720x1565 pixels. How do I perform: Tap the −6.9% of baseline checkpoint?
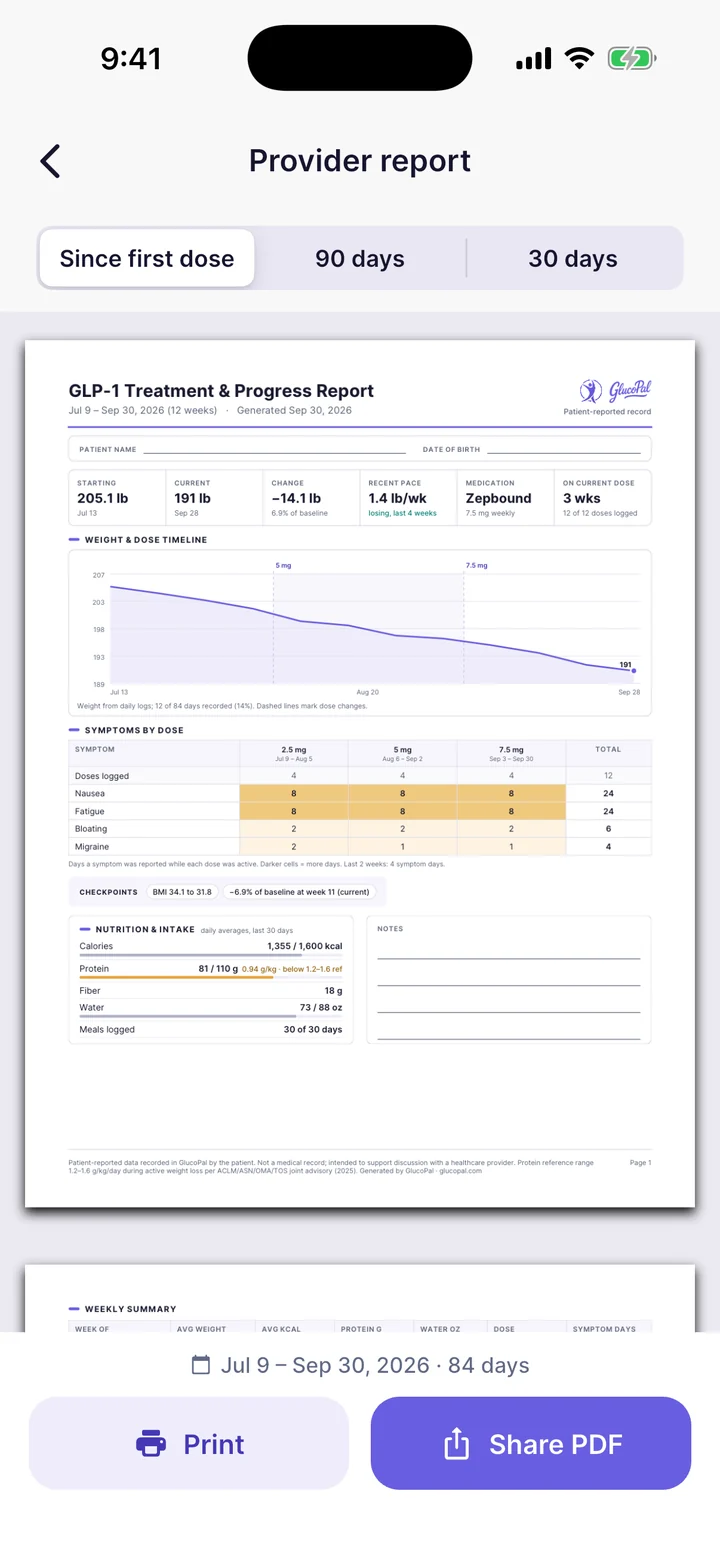point(299,891)
